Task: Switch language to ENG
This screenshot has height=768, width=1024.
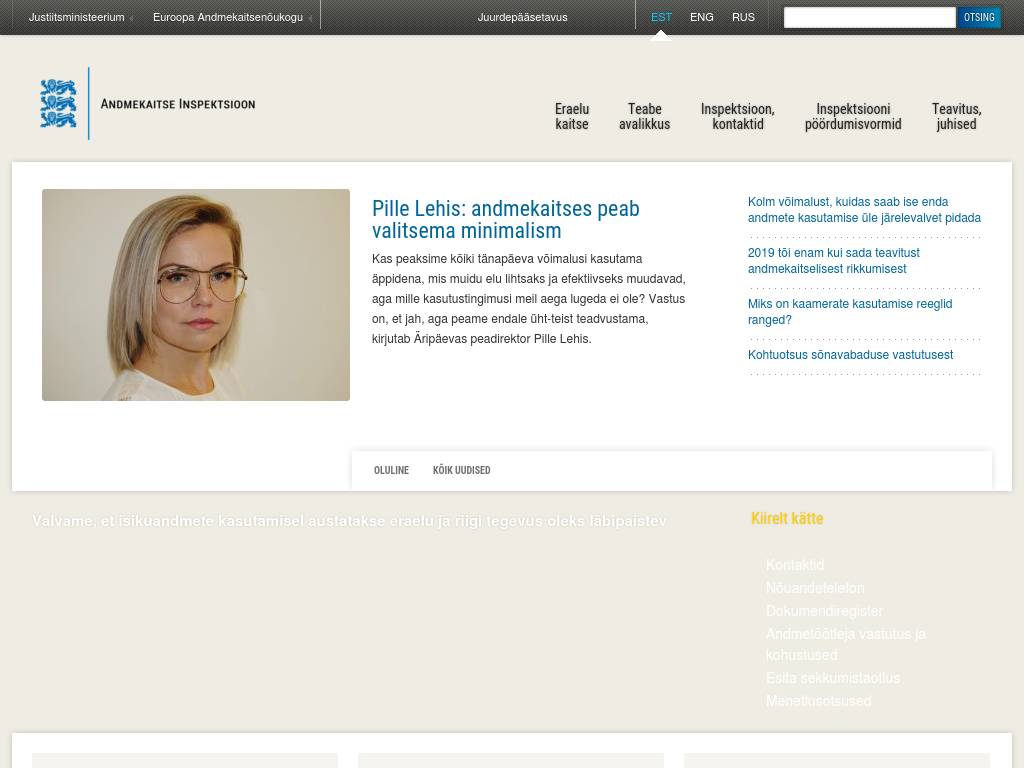Action: 701,18
